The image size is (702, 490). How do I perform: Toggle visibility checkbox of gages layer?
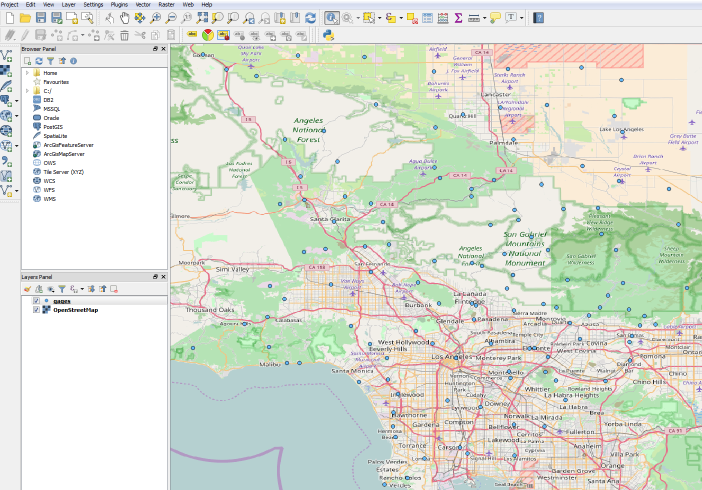36,301
